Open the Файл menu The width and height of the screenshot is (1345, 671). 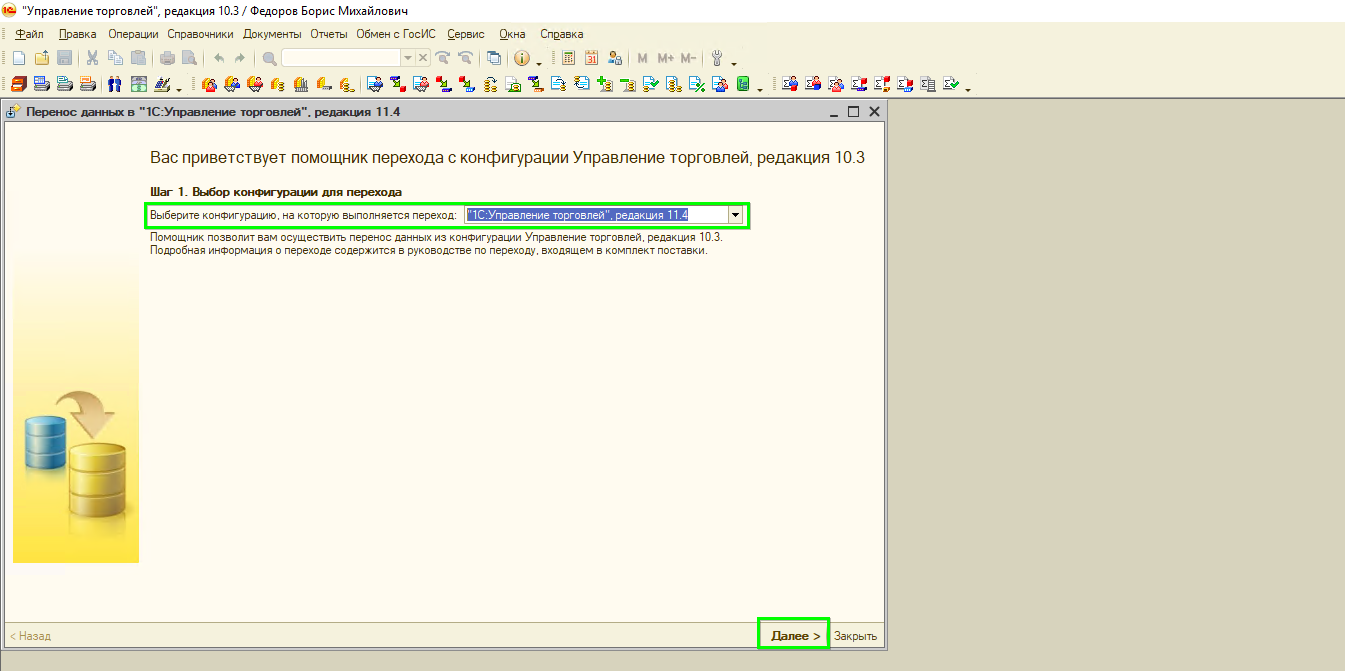(x=30, y=34)
